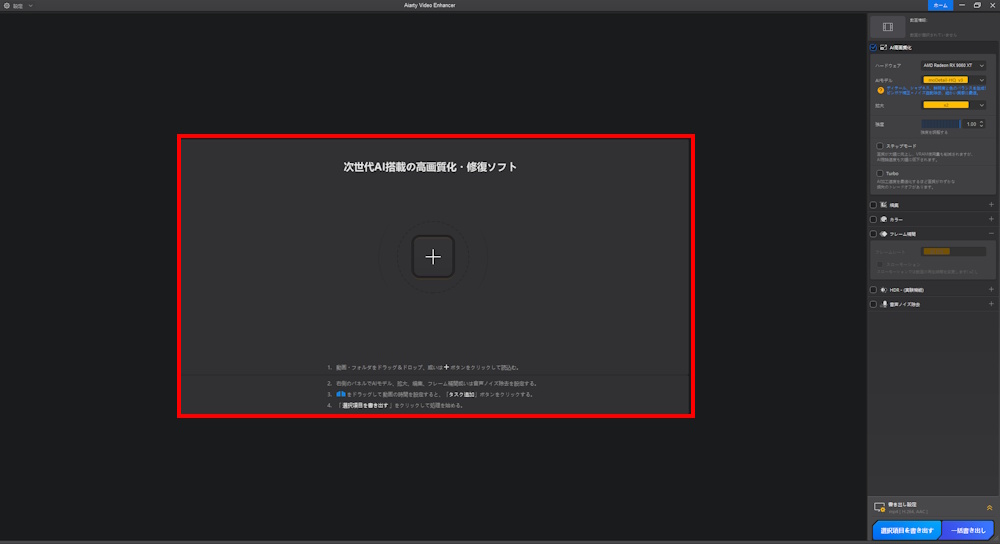The height and width of the screenshot is (544, 1000).
Task: Toggle the HDR checkbox
Action: coord(873,290)
